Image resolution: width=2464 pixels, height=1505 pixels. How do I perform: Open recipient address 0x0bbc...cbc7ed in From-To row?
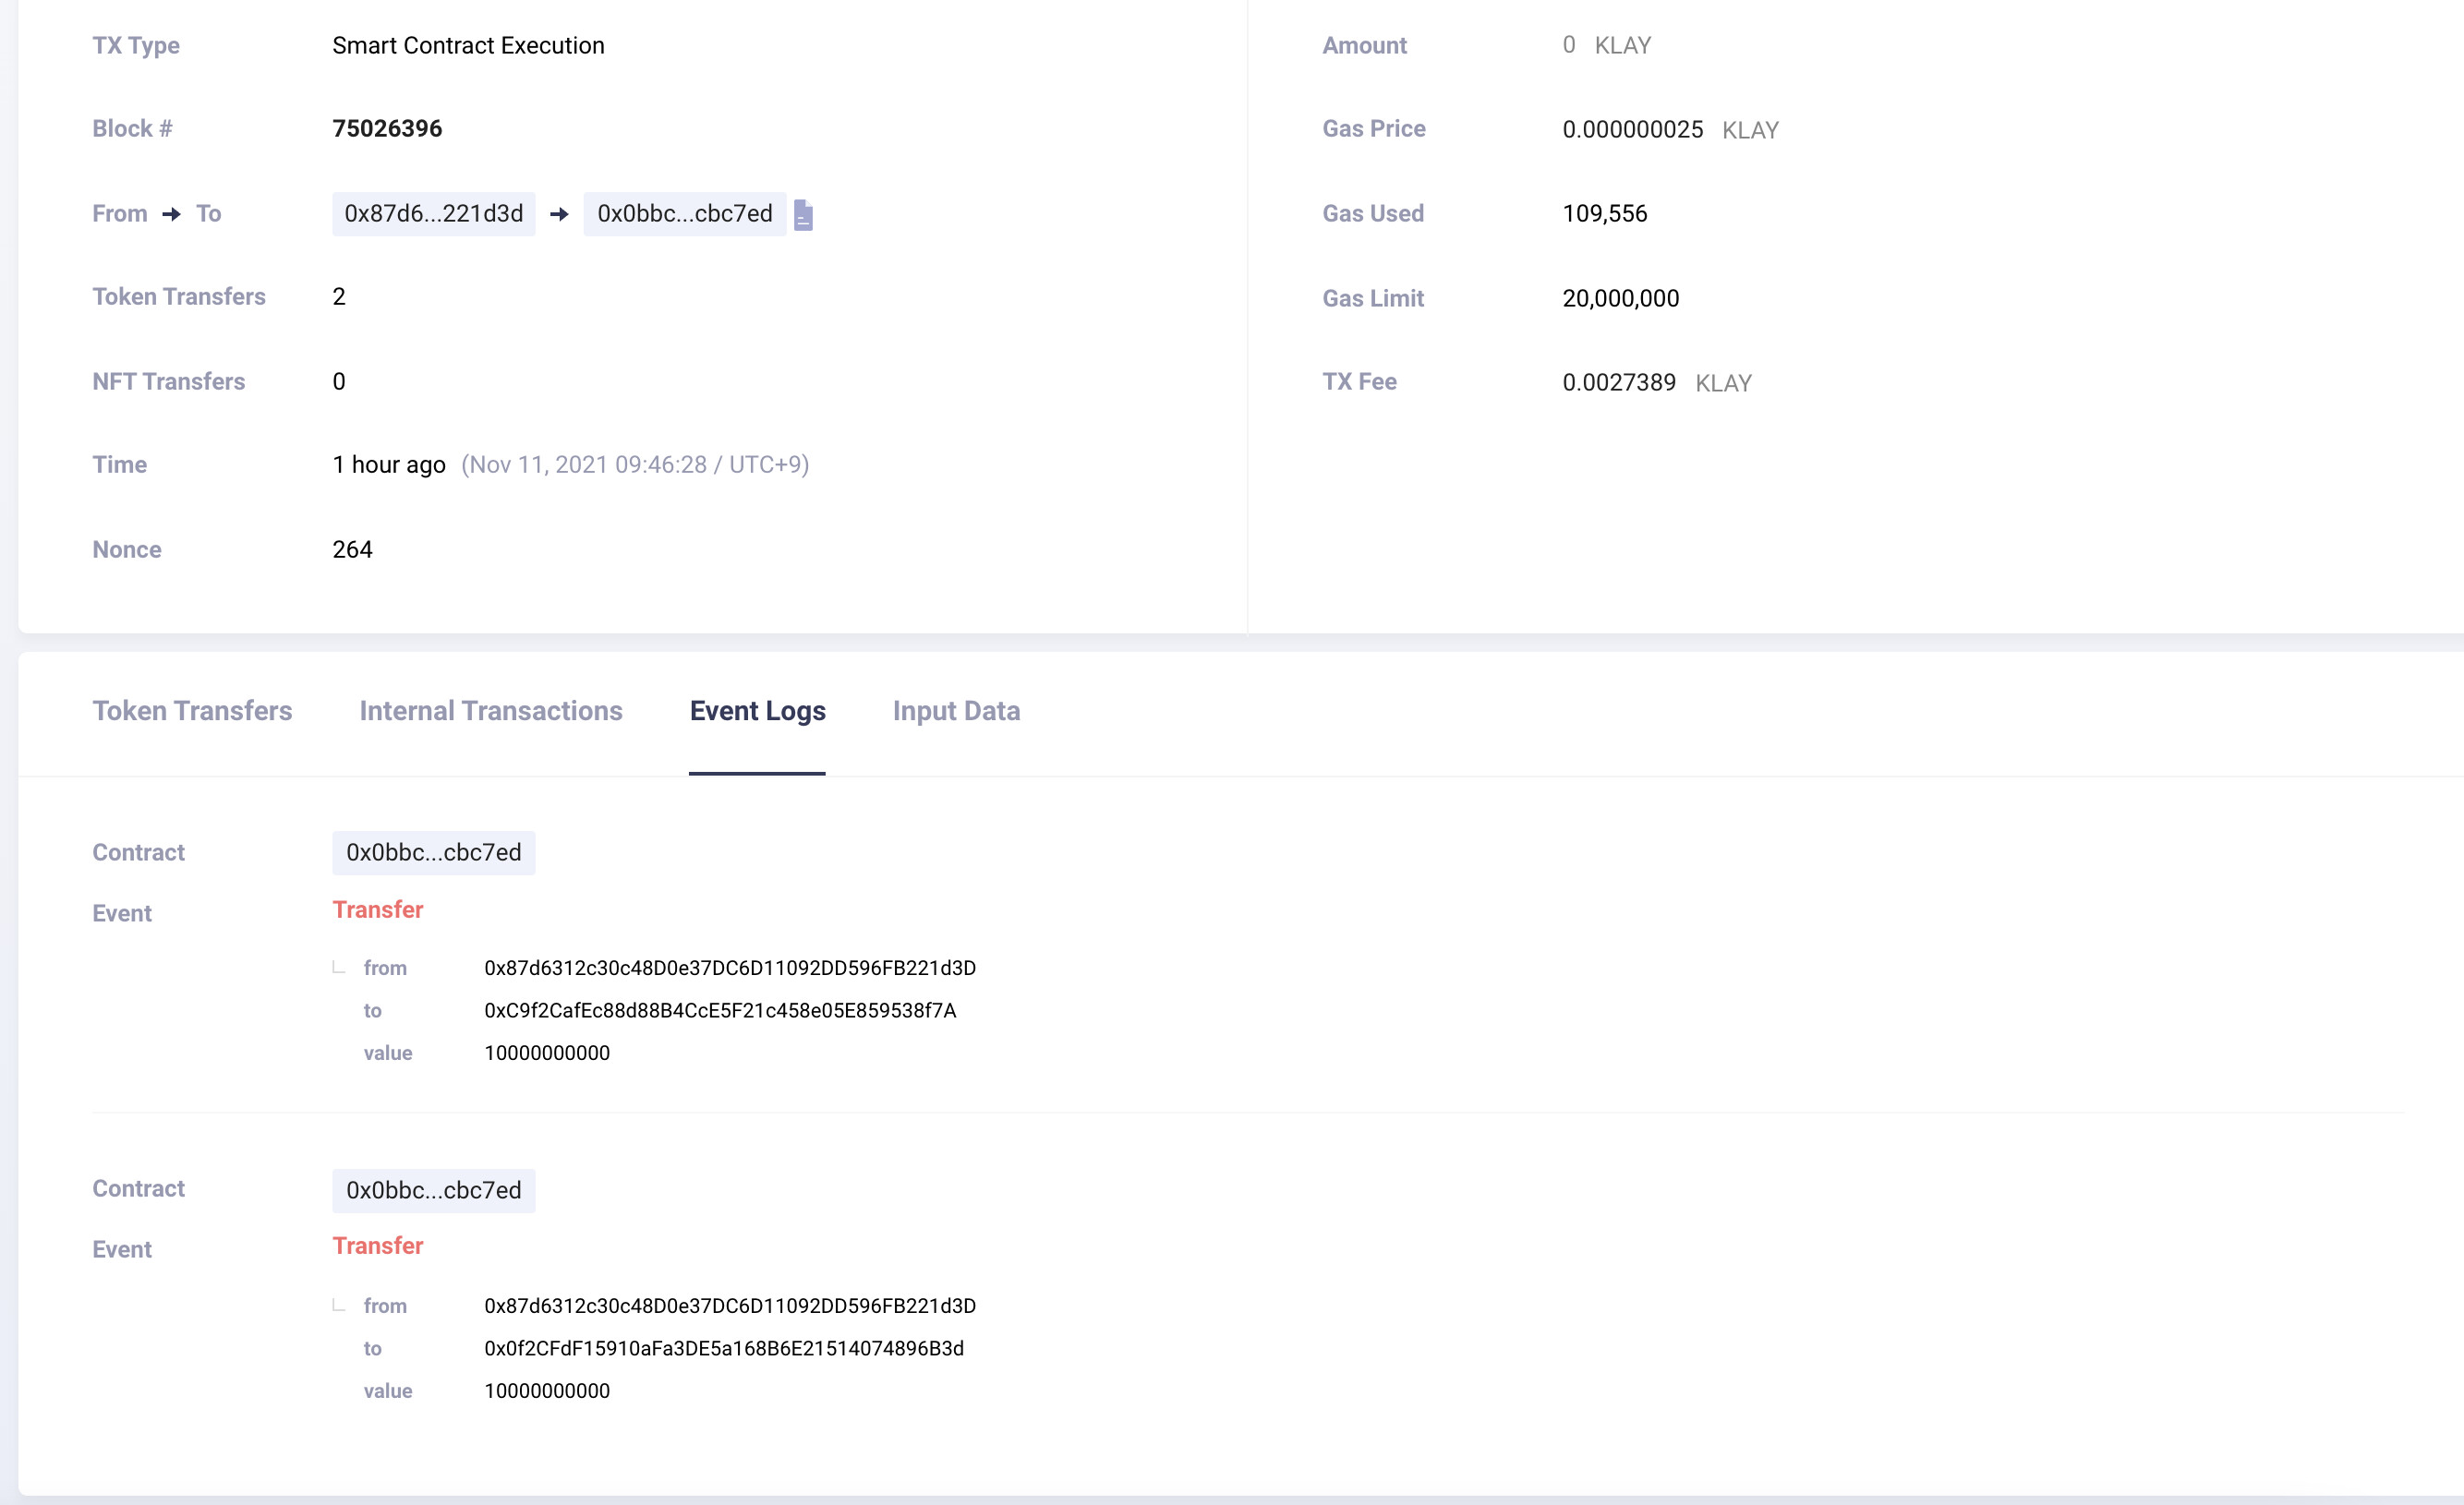coord(684,214)
